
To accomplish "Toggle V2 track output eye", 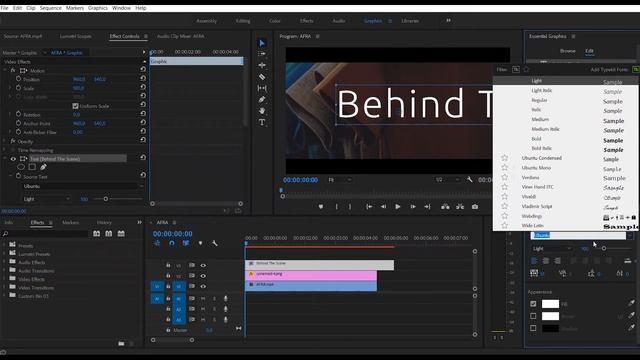I will [x=203, y=276].
